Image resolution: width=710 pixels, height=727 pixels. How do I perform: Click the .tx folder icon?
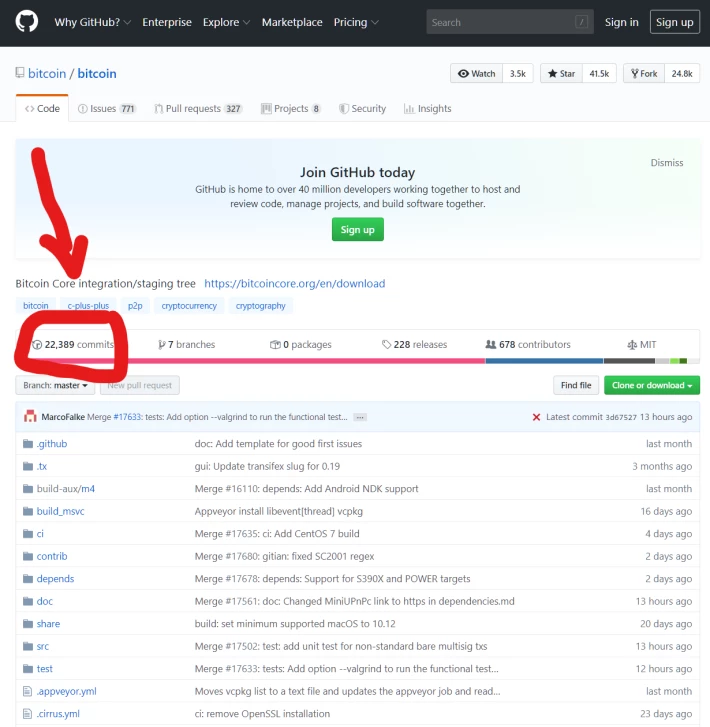tap(28, 466)
